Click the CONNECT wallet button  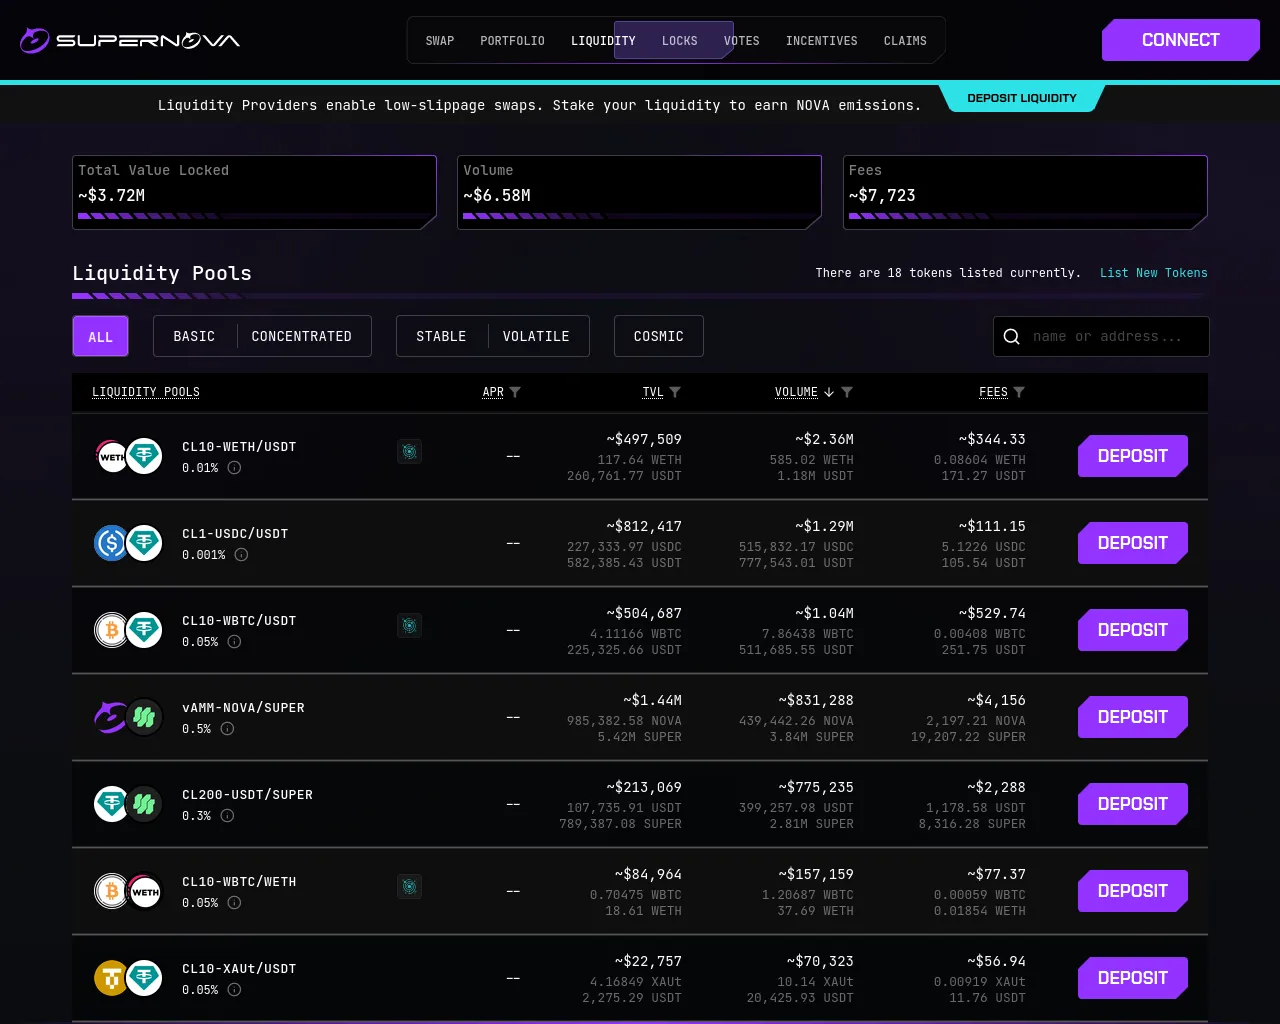click(1181, 40)
